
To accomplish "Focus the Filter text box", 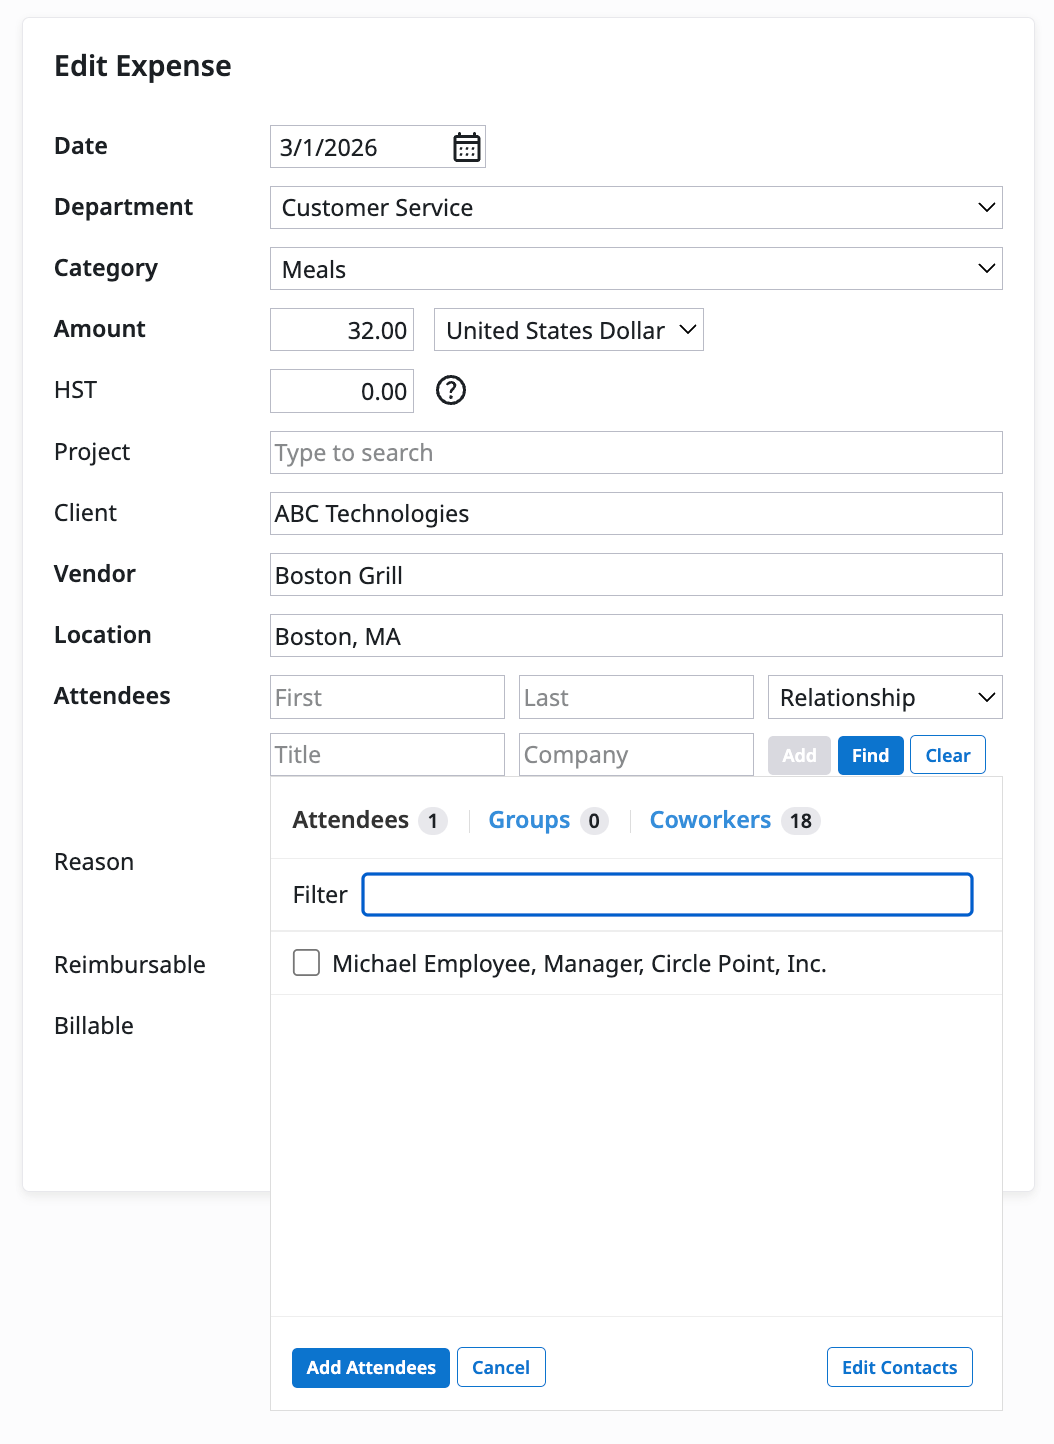I will click(667, 895).
